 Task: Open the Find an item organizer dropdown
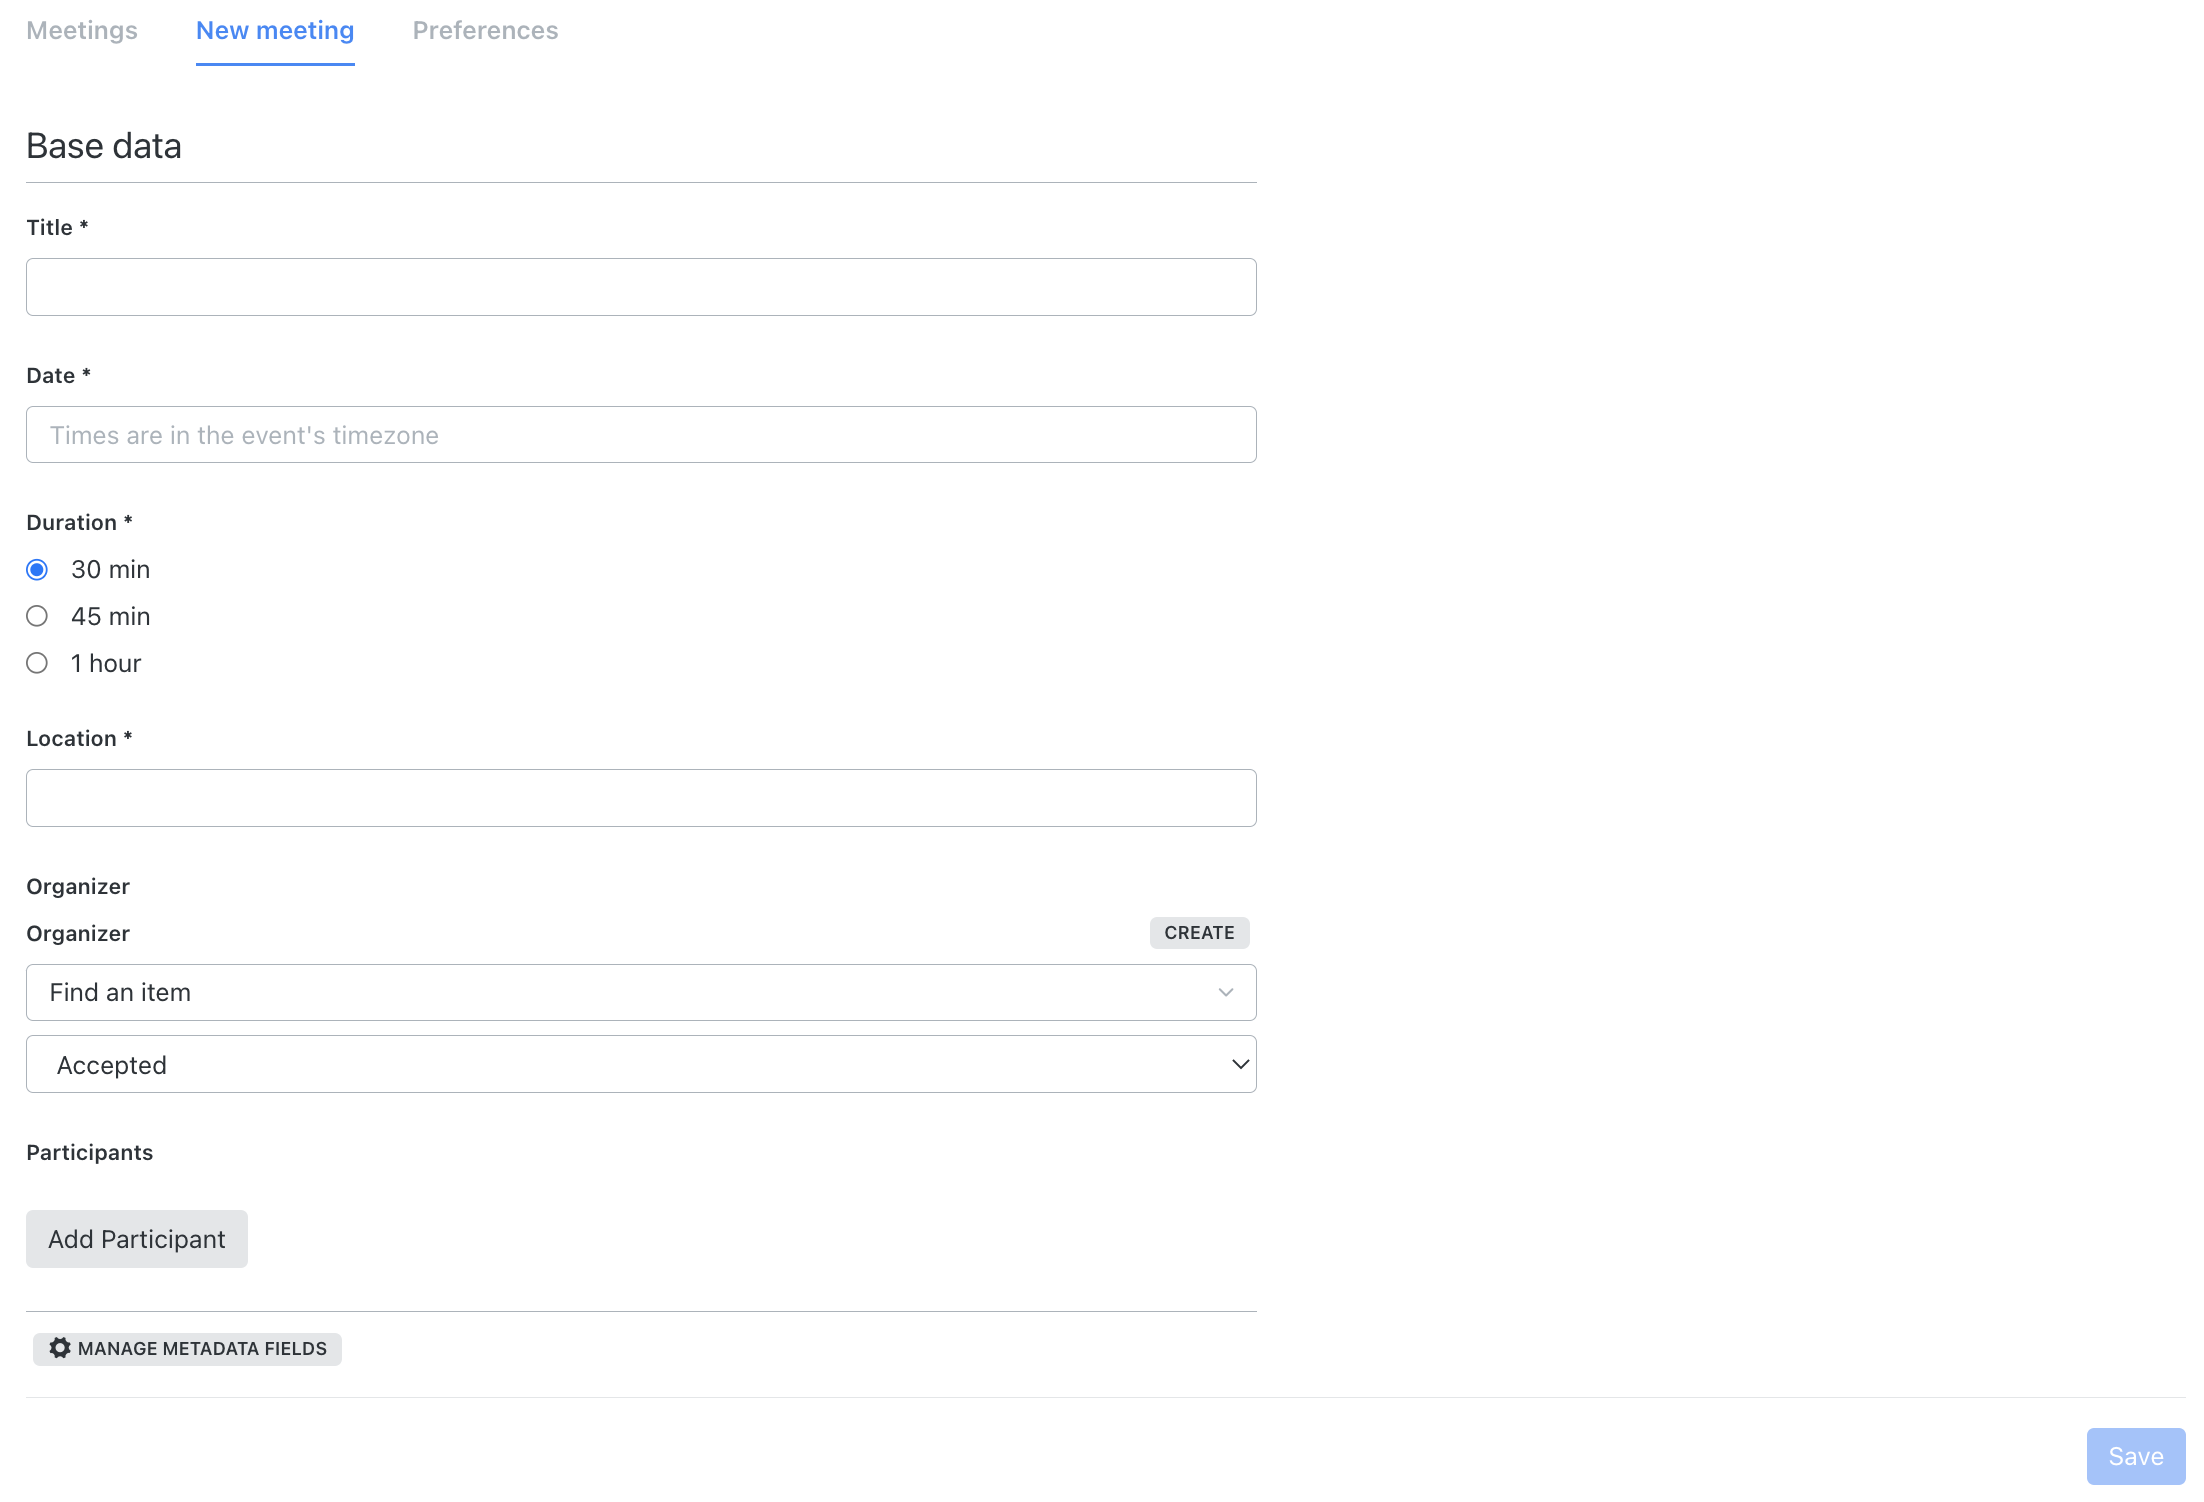tap(641, 992)
